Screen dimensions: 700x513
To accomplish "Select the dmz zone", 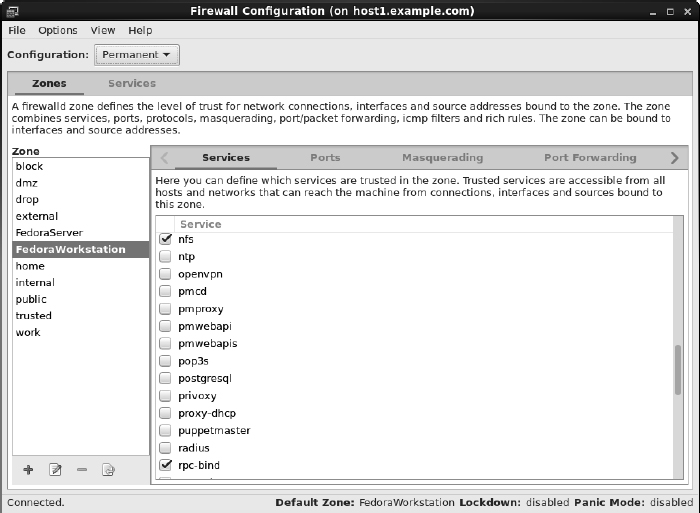I will [81, 183].
